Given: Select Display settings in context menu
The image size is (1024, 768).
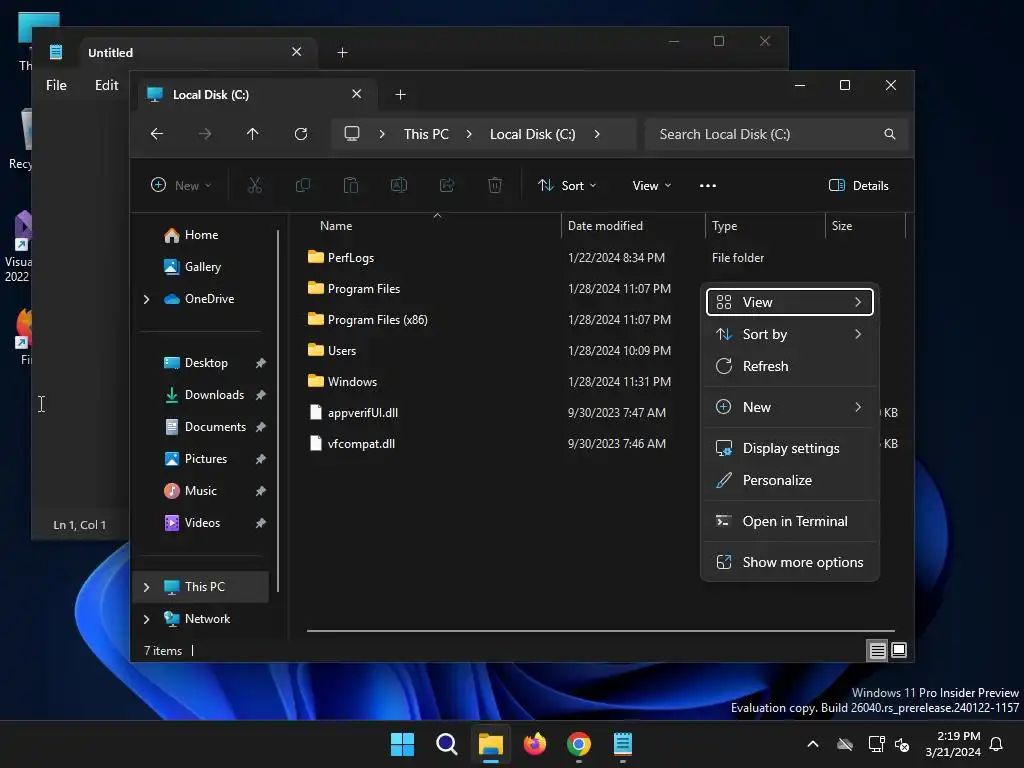Looking at the screenshot, I should [790, 449].
